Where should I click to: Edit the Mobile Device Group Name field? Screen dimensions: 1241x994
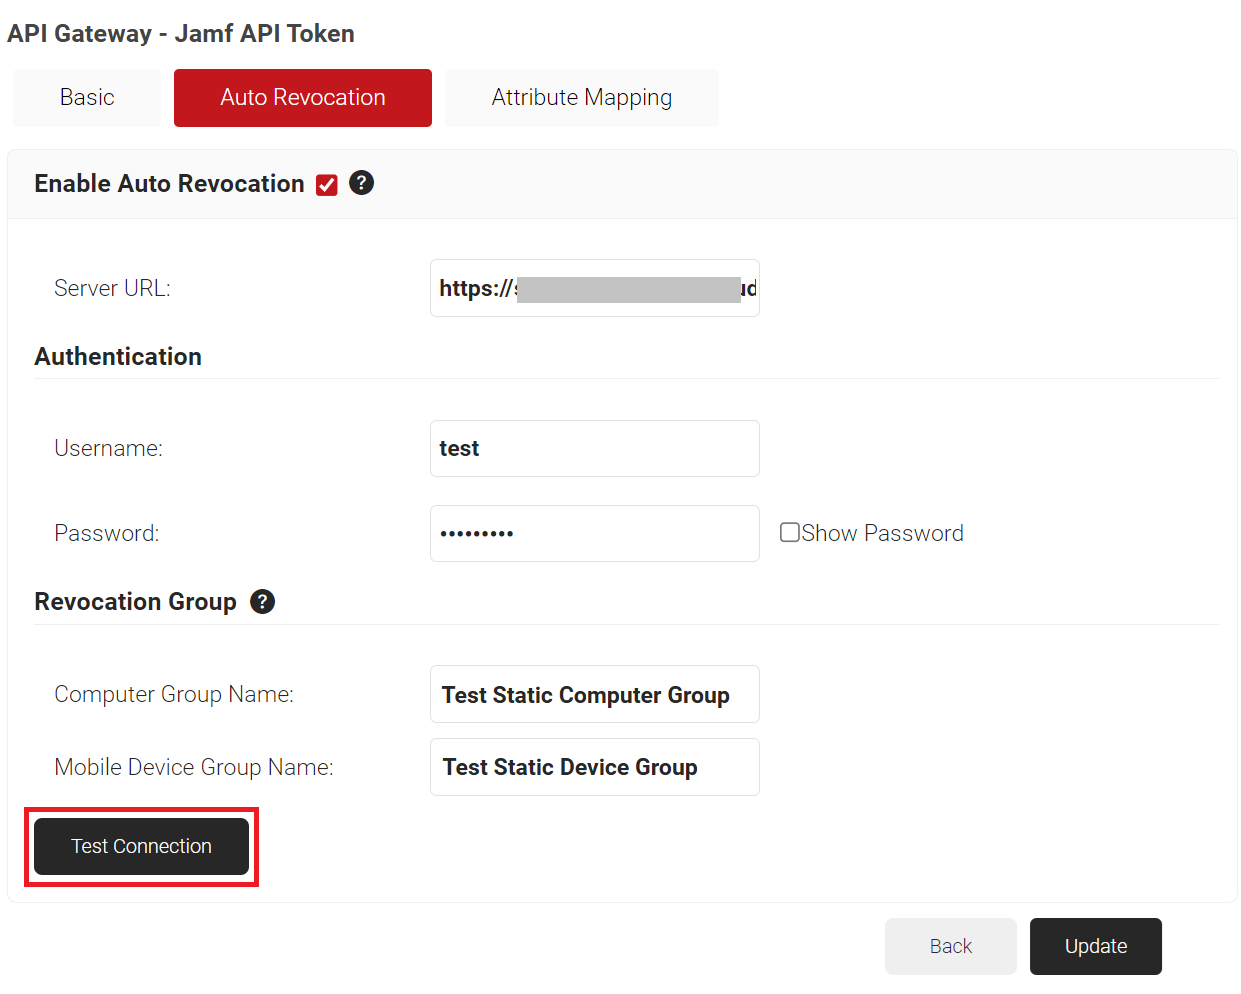coord(595,767)
